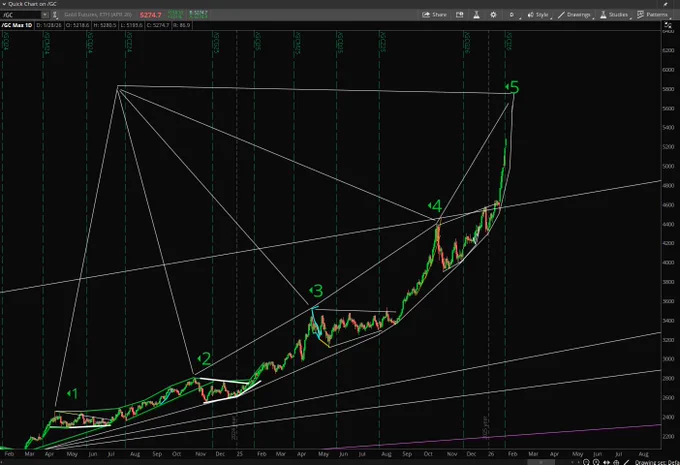
Task: Click the crosshair cursor icon at bottom
Action: (616, 462)
